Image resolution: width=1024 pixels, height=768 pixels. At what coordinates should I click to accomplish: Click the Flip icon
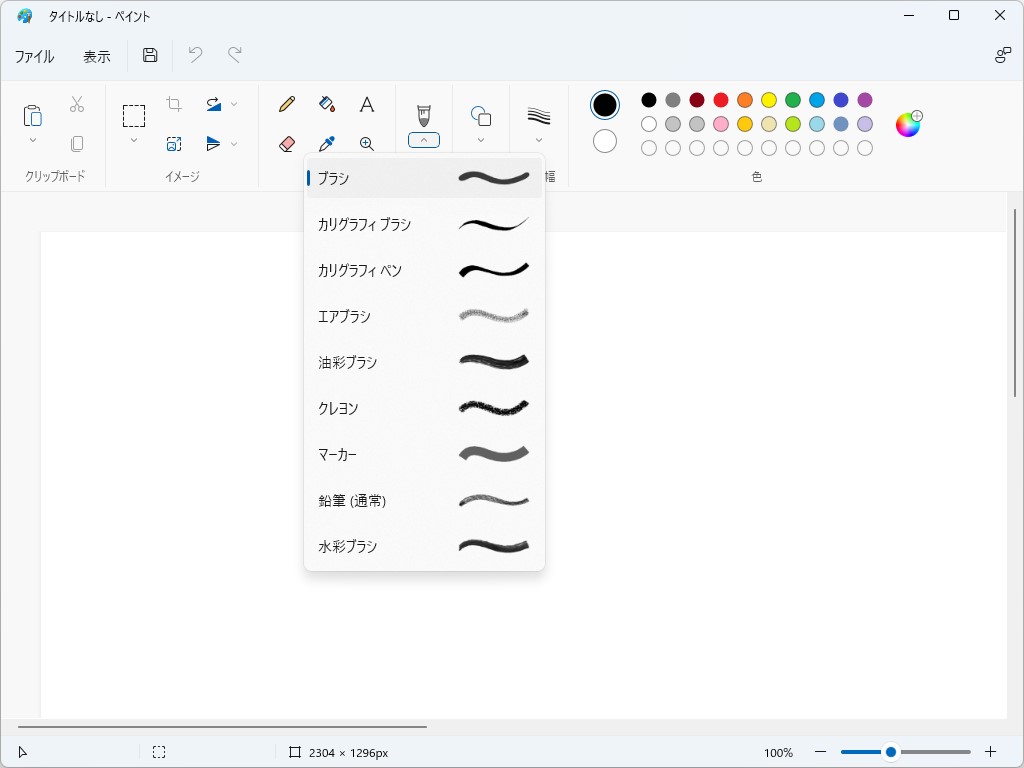pos(214,144)
